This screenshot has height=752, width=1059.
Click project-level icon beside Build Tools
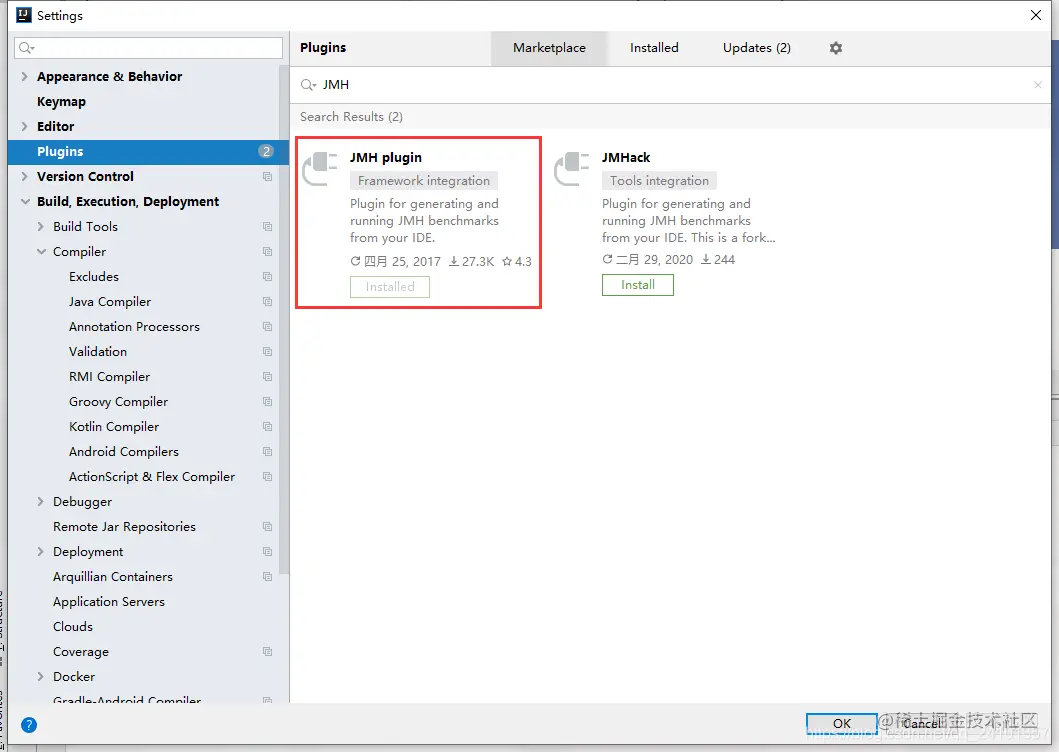267,226
